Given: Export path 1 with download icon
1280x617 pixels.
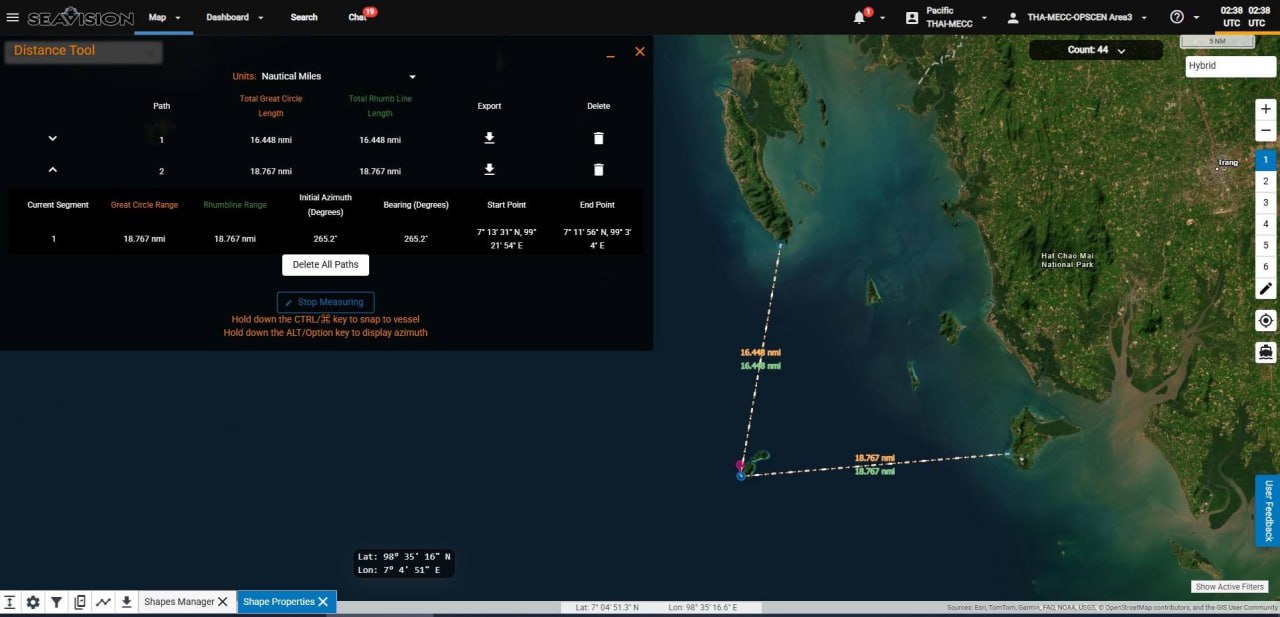Looking at the screenshot, I should (x=489, y=138).
